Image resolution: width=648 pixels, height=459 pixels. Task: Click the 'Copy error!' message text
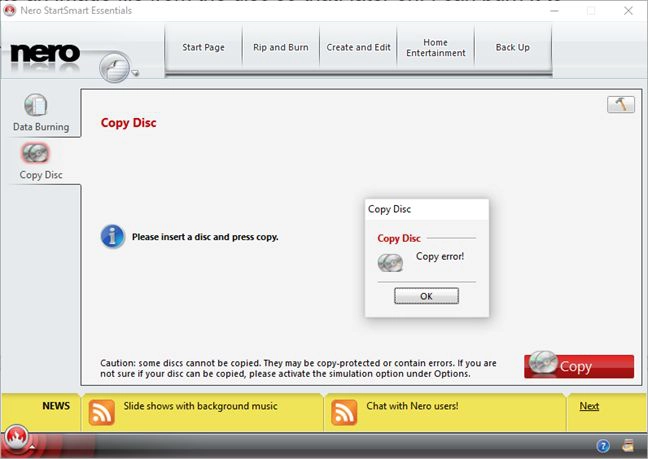[x=440, y=257]
